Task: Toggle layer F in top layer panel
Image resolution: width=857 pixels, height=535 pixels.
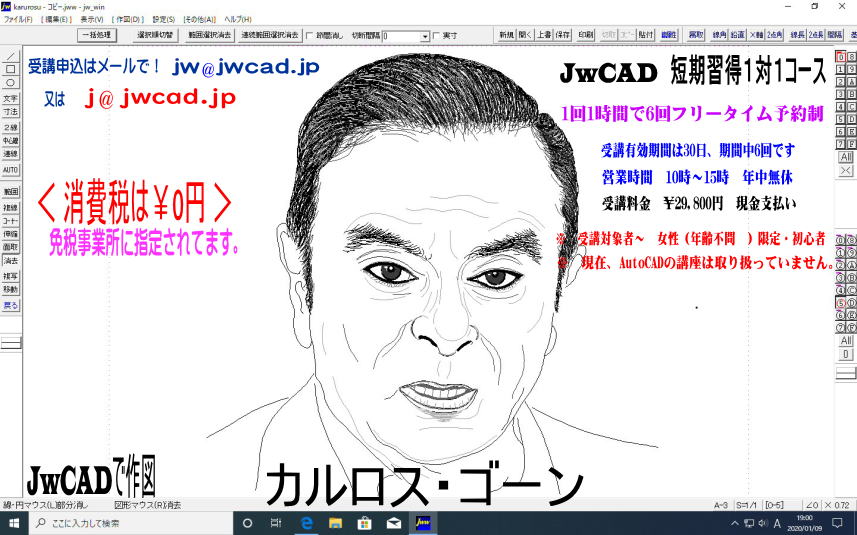Action: (x=852, y=144)
